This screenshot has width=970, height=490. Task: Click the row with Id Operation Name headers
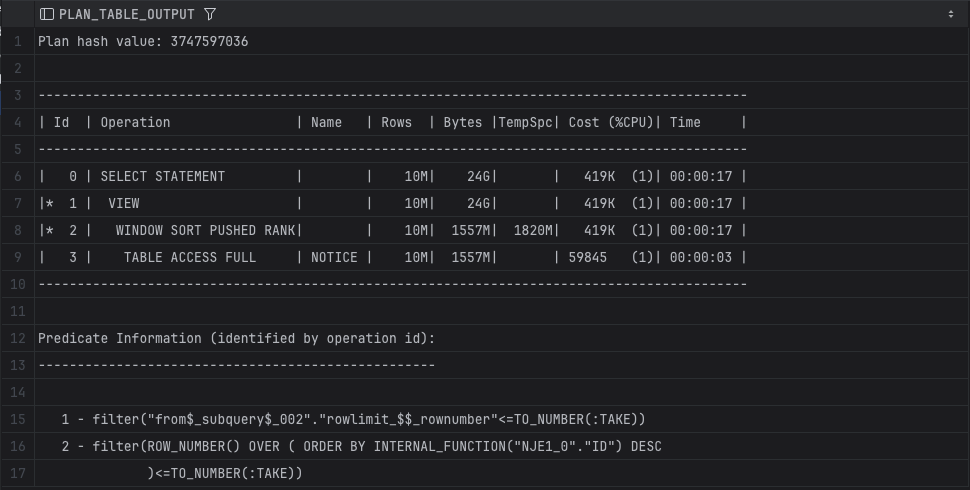502,122
